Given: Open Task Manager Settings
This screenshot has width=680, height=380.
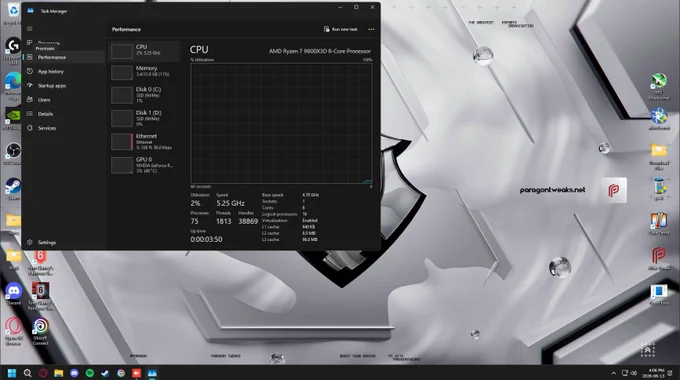Looking at the screenshot, I should click(x=63, y=242).
